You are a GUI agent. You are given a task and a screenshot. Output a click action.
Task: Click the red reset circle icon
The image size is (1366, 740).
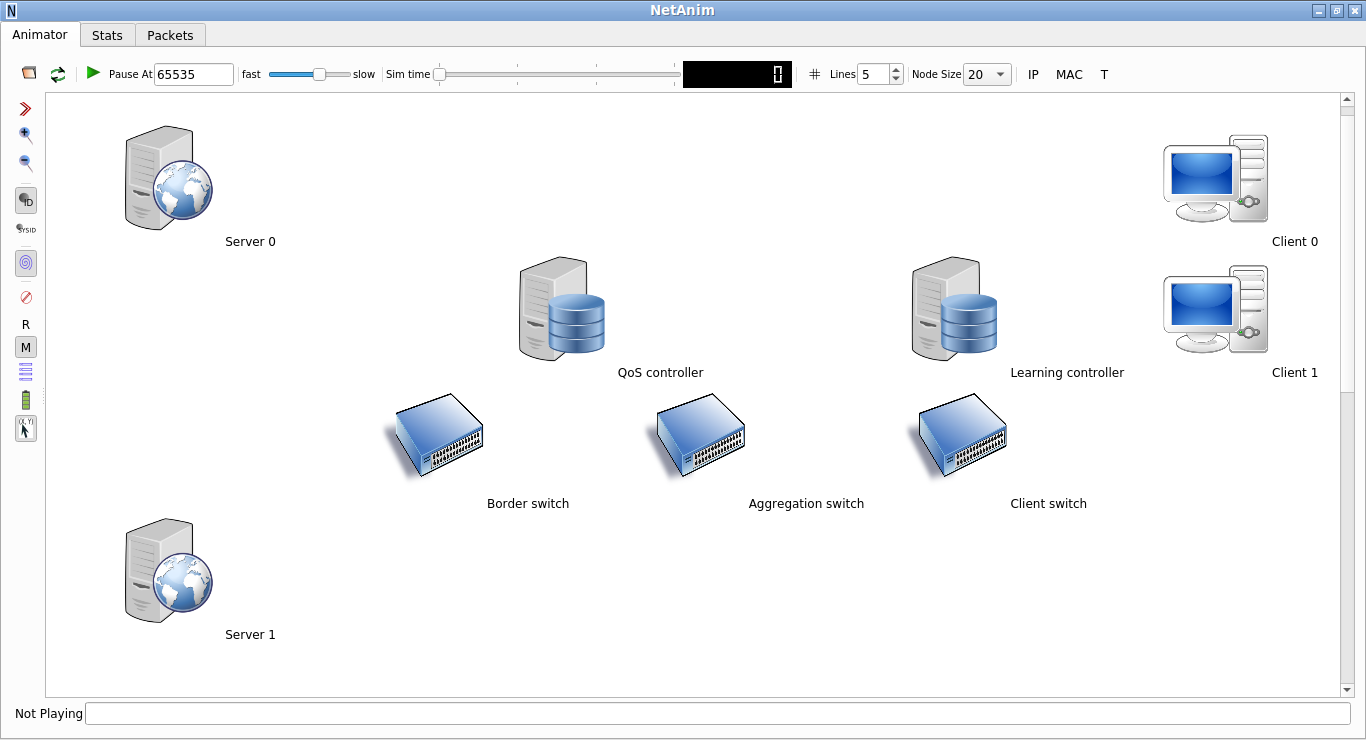(26, 297)
